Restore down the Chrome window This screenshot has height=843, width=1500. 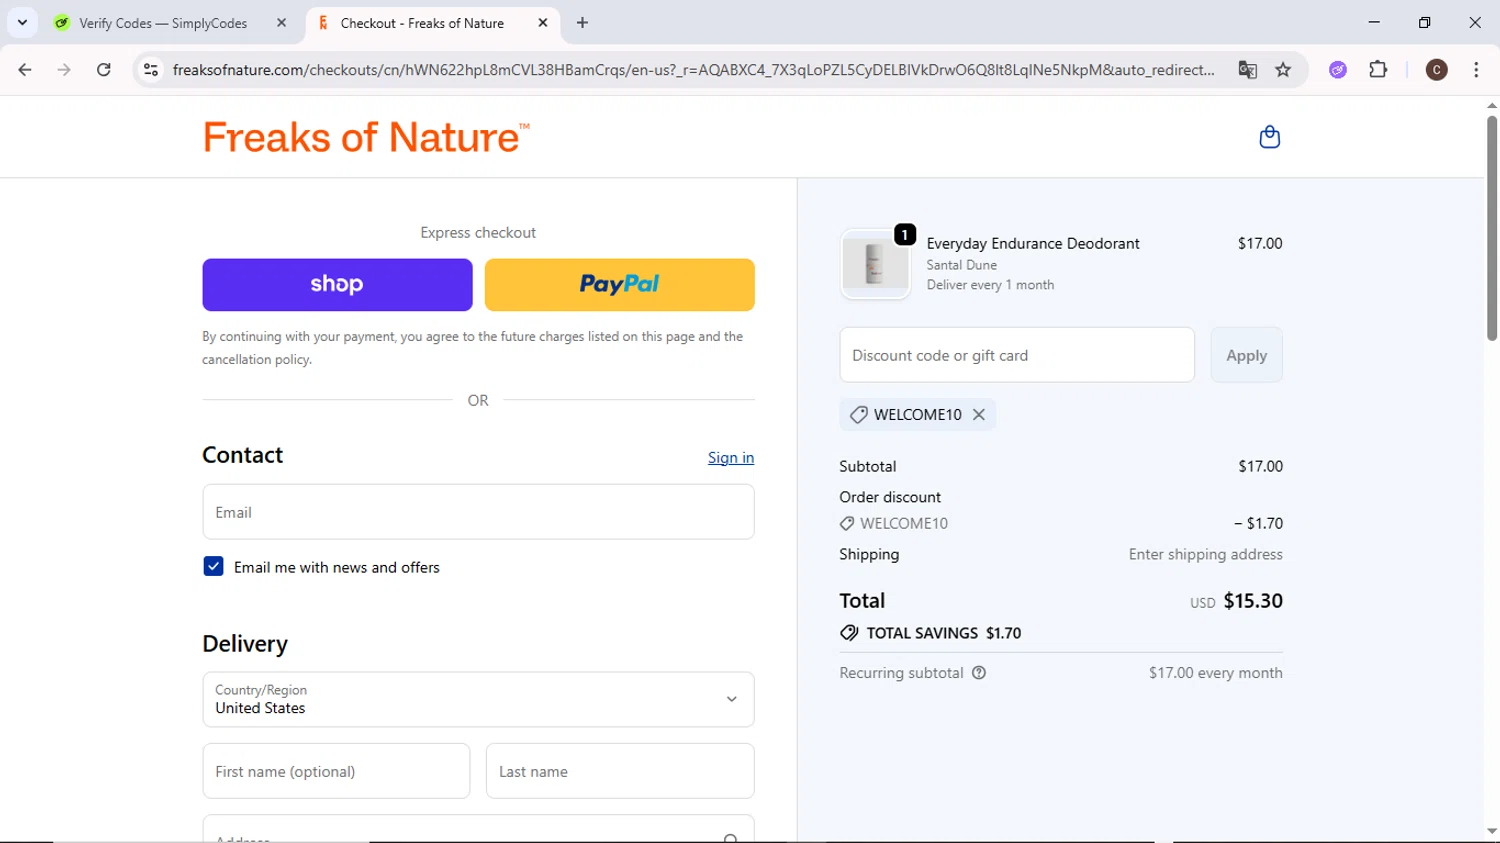1424,22
